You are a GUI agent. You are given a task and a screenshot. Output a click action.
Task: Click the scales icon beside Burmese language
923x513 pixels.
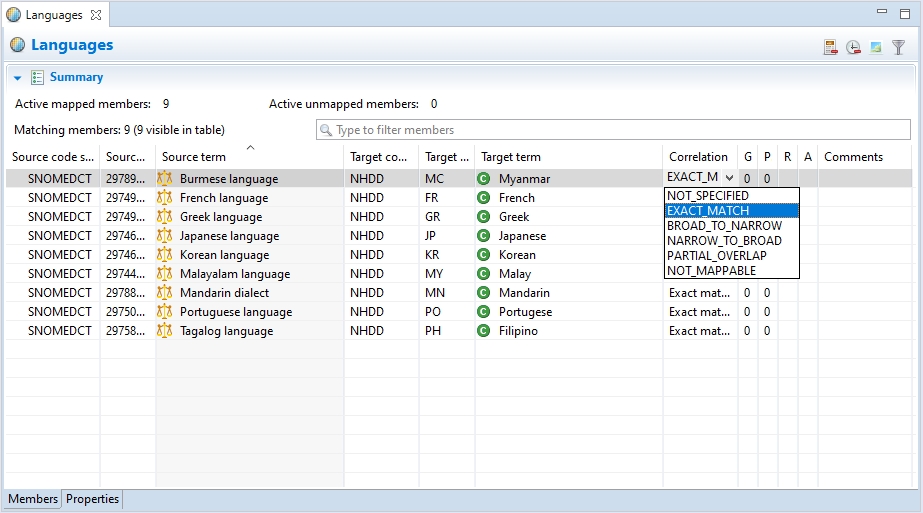pyautogui.click(x=165, y=179)
